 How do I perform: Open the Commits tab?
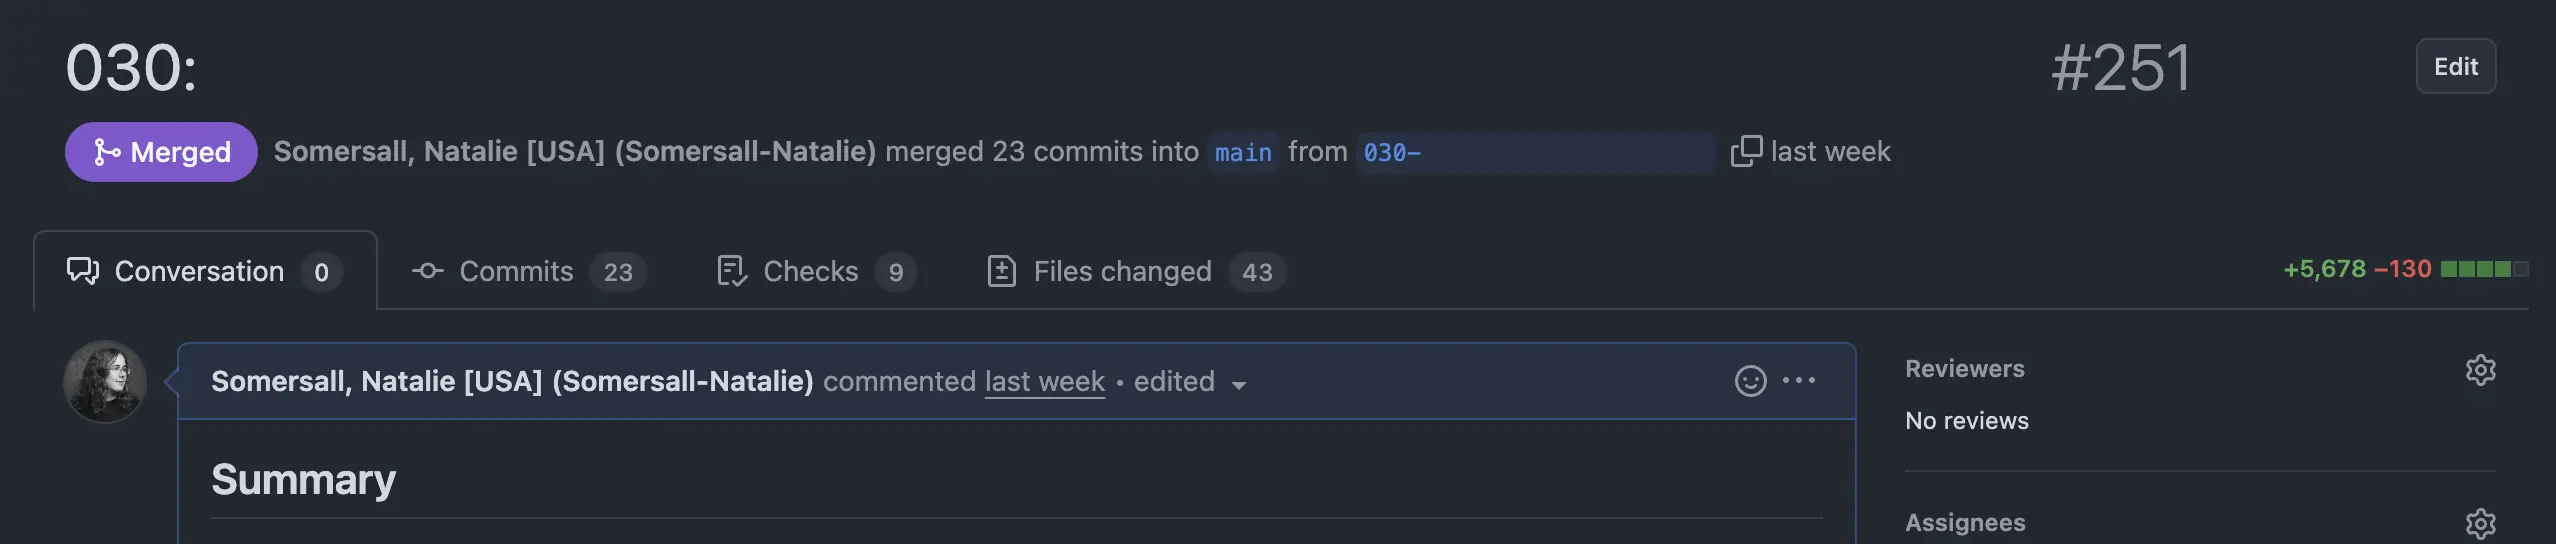(x=529, y=271)
